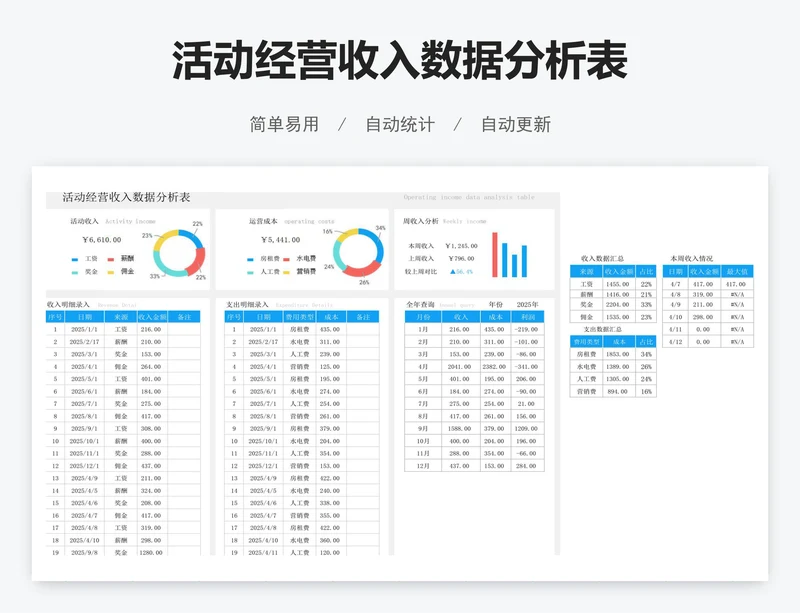Click 占比 header in 收入数据汇总 table

[646, 271]
